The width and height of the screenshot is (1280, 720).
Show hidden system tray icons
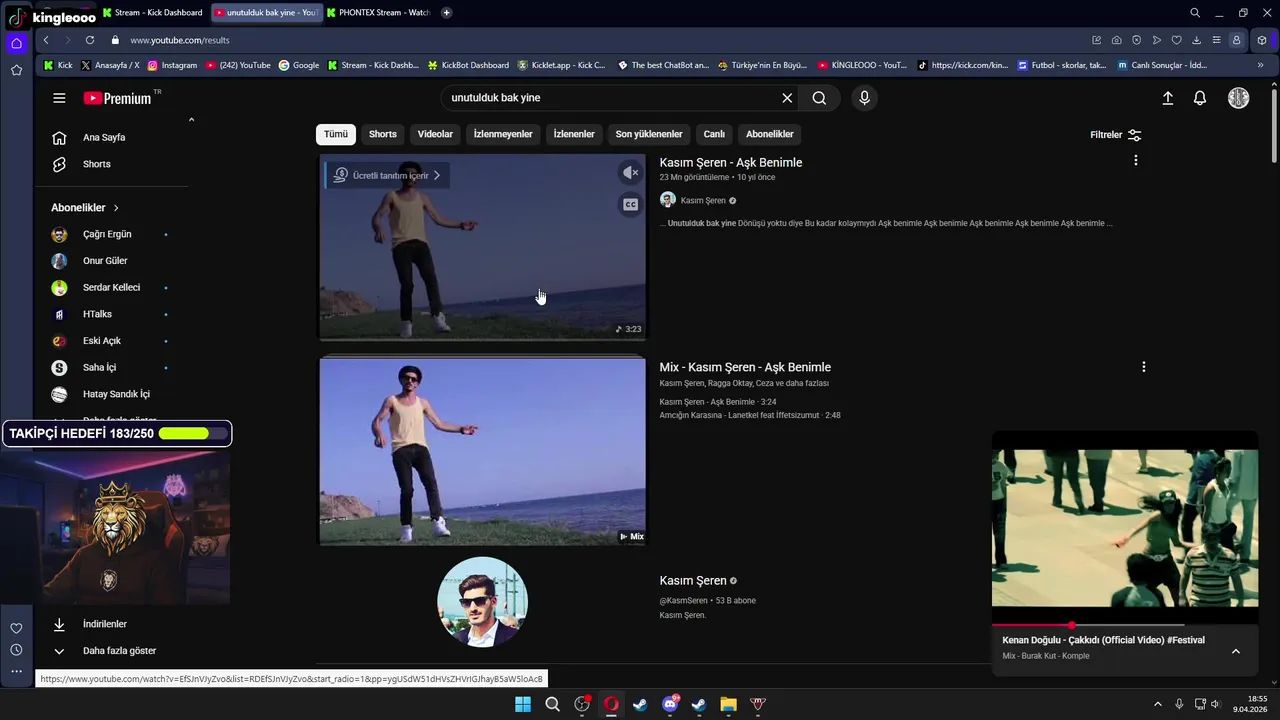[1158, 704]
